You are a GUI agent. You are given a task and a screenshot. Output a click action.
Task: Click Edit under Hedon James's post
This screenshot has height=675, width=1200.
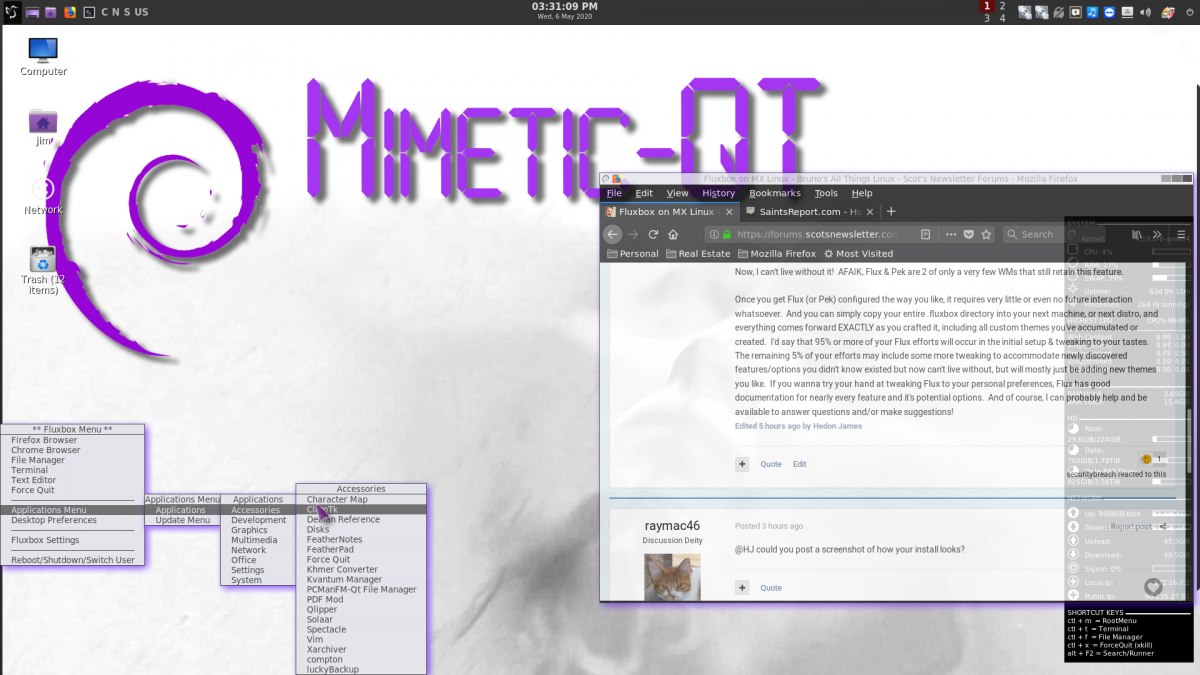click(x=799, y=464)
